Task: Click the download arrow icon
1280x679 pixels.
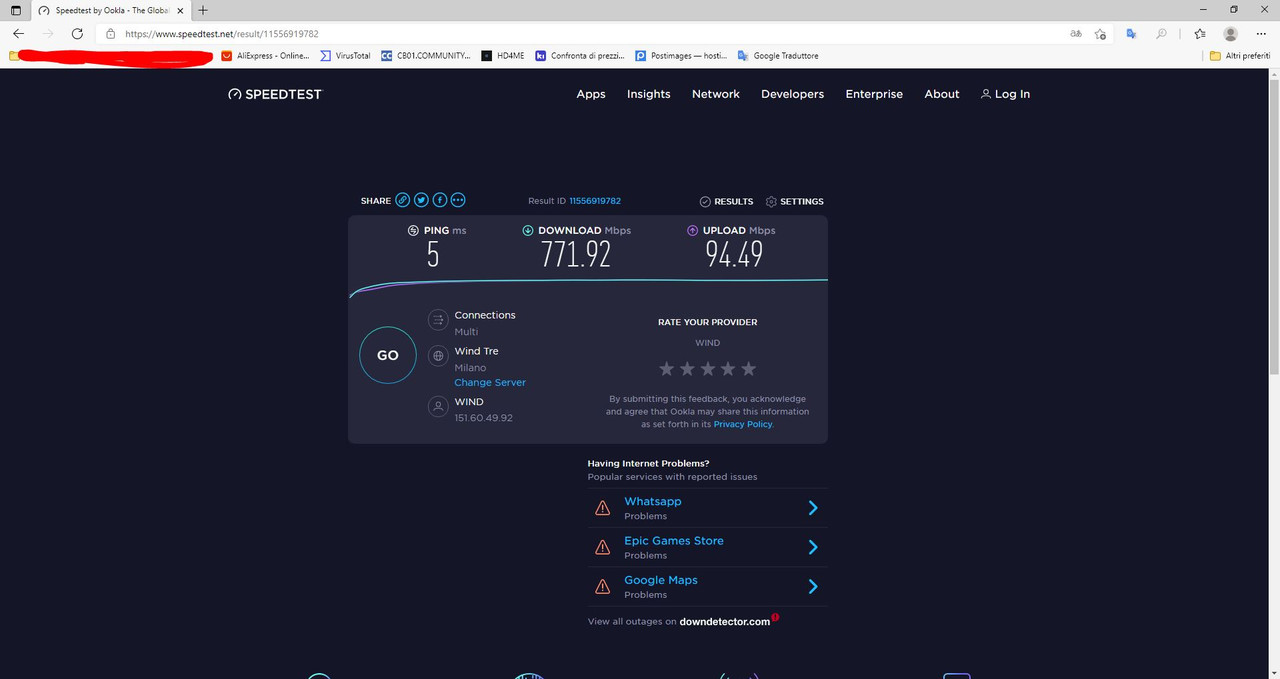Action: pyautogui.click(x=528, y=230)
